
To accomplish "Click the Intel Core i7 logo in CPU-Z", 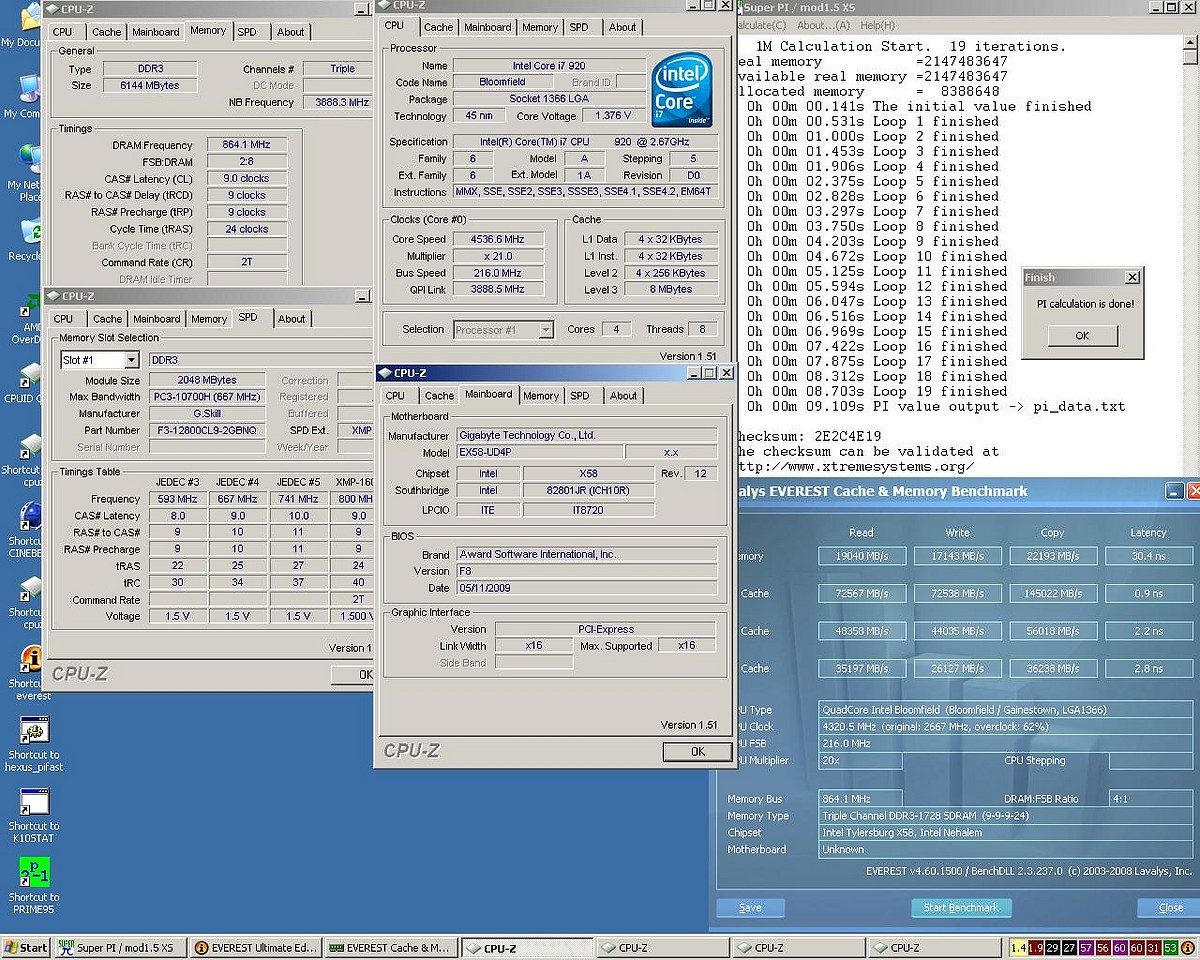I will click(682, 91).
